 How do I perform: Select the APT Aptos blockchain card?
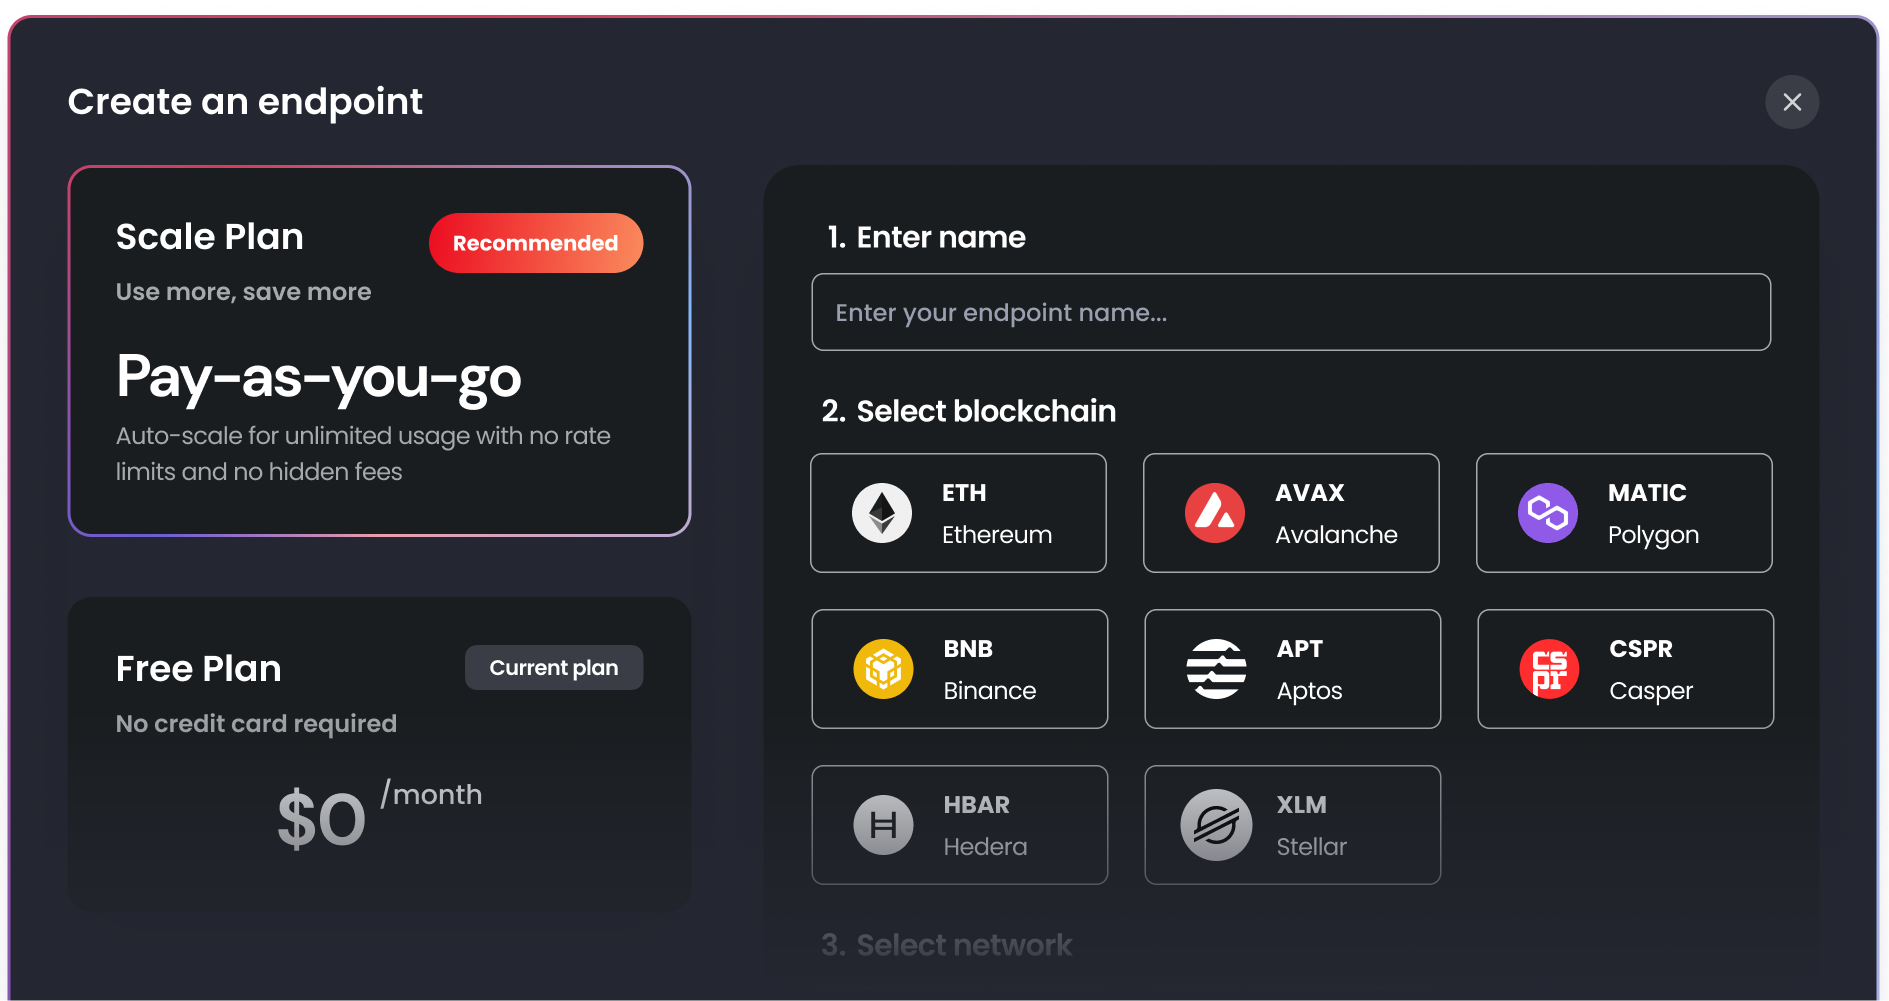(x=1293, y=669)
